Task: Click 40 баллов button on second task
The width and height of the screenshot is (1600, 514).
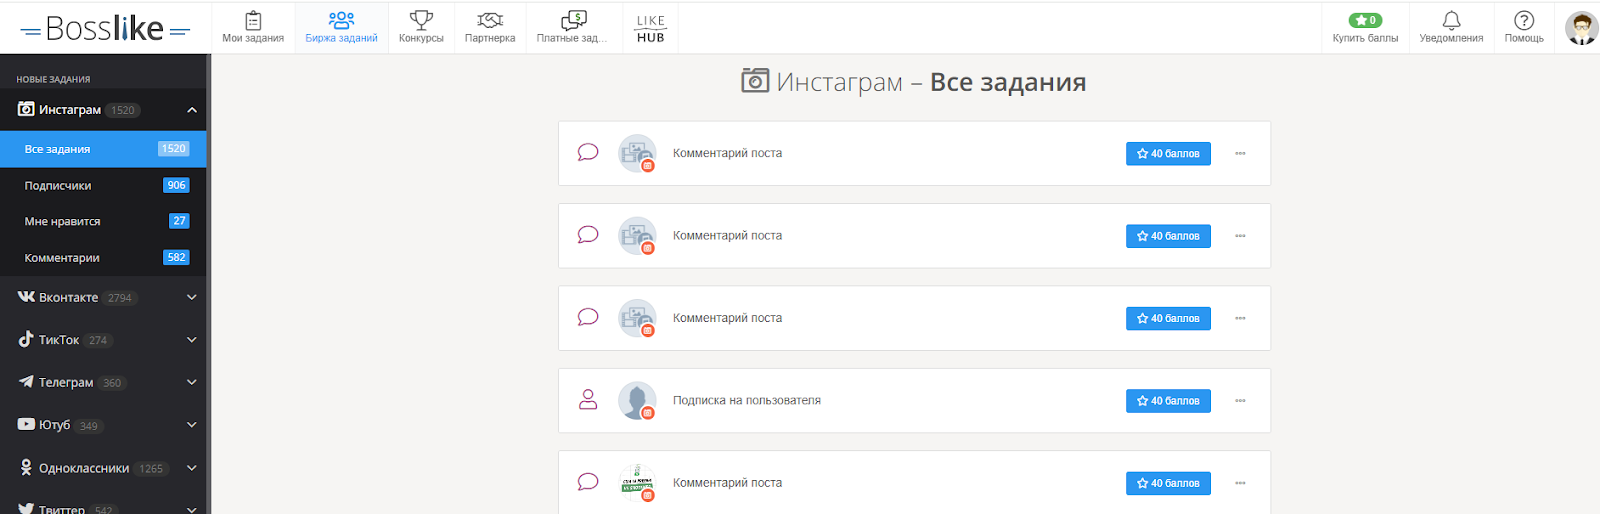Action: pos(1168,236)
